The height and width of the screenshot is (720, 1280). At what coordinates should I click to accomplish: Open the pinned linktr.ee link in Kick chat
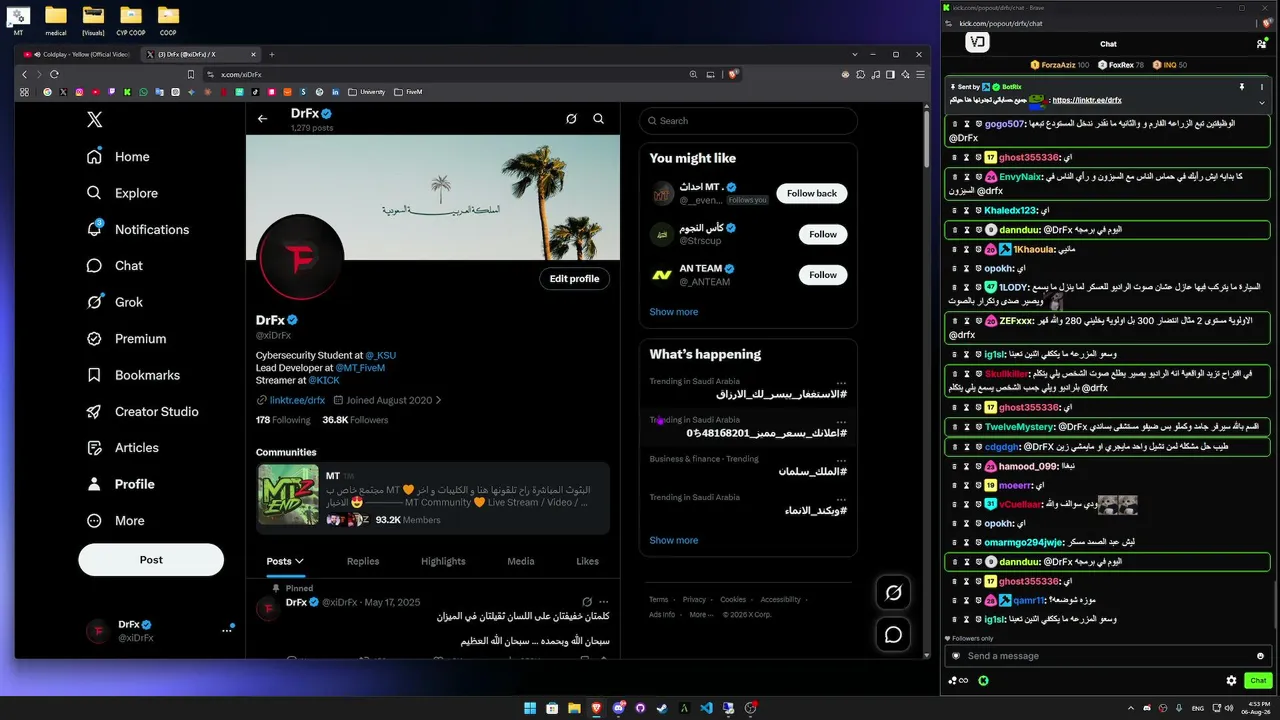[x=1087, y=100]
